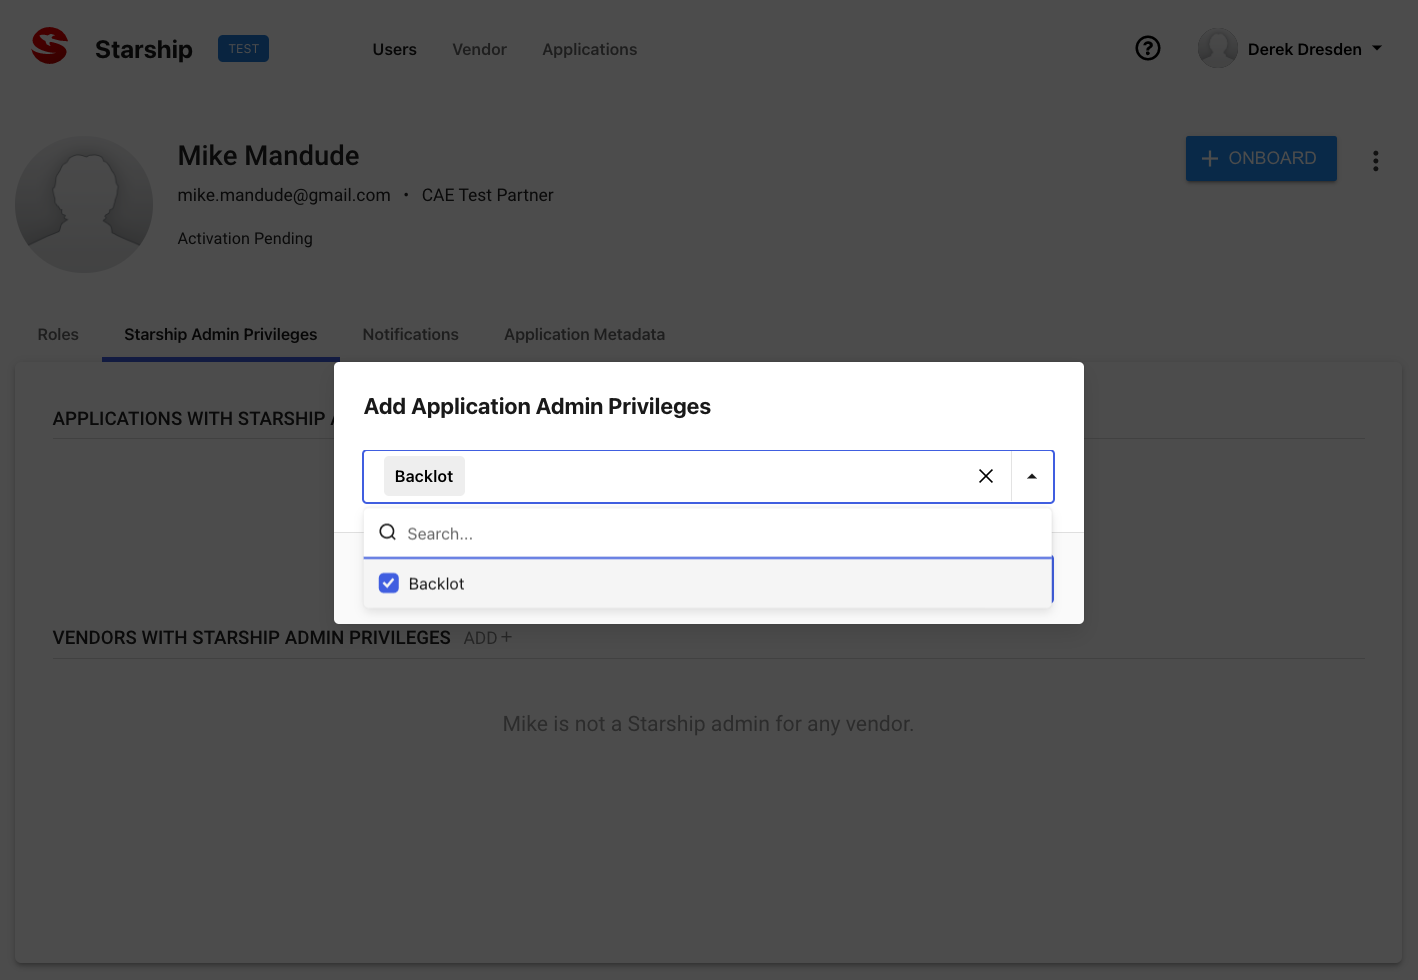This screenshot has width=1418, height=980.
Task: Switch to the Roles tab
Action: 58,335
